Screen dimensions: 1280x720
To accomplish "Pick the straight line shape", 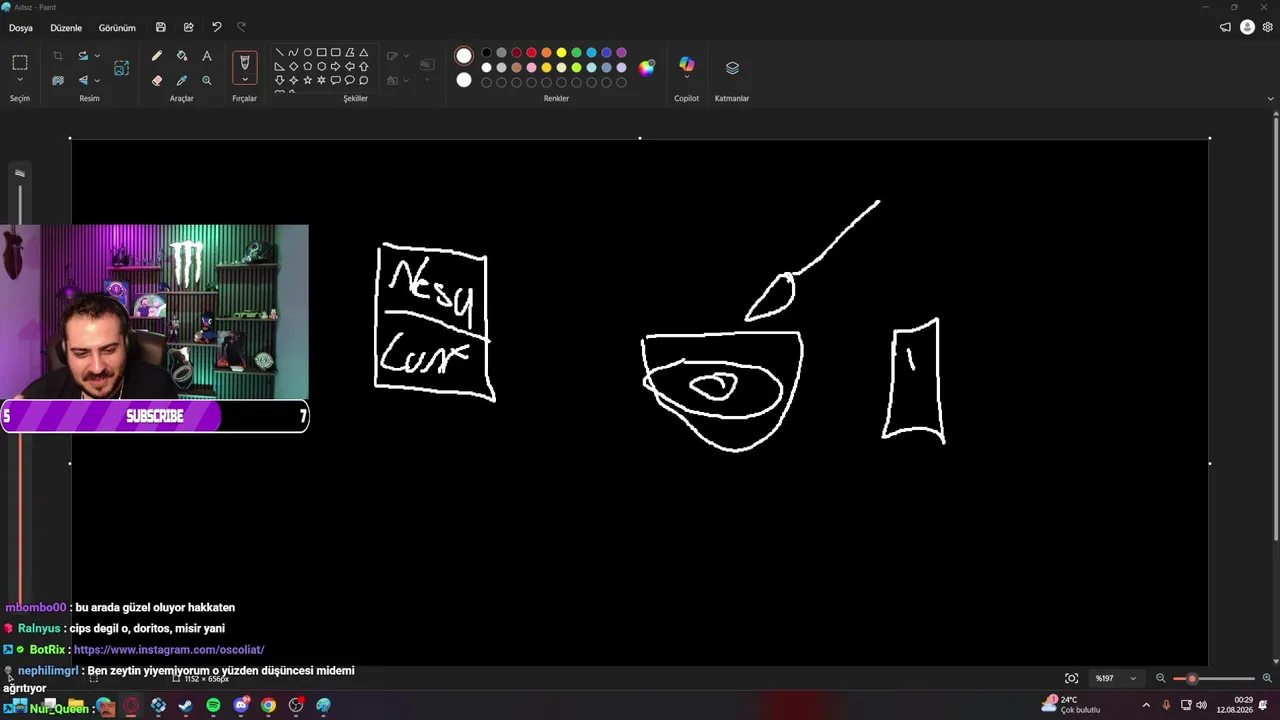I will (279, 52).
